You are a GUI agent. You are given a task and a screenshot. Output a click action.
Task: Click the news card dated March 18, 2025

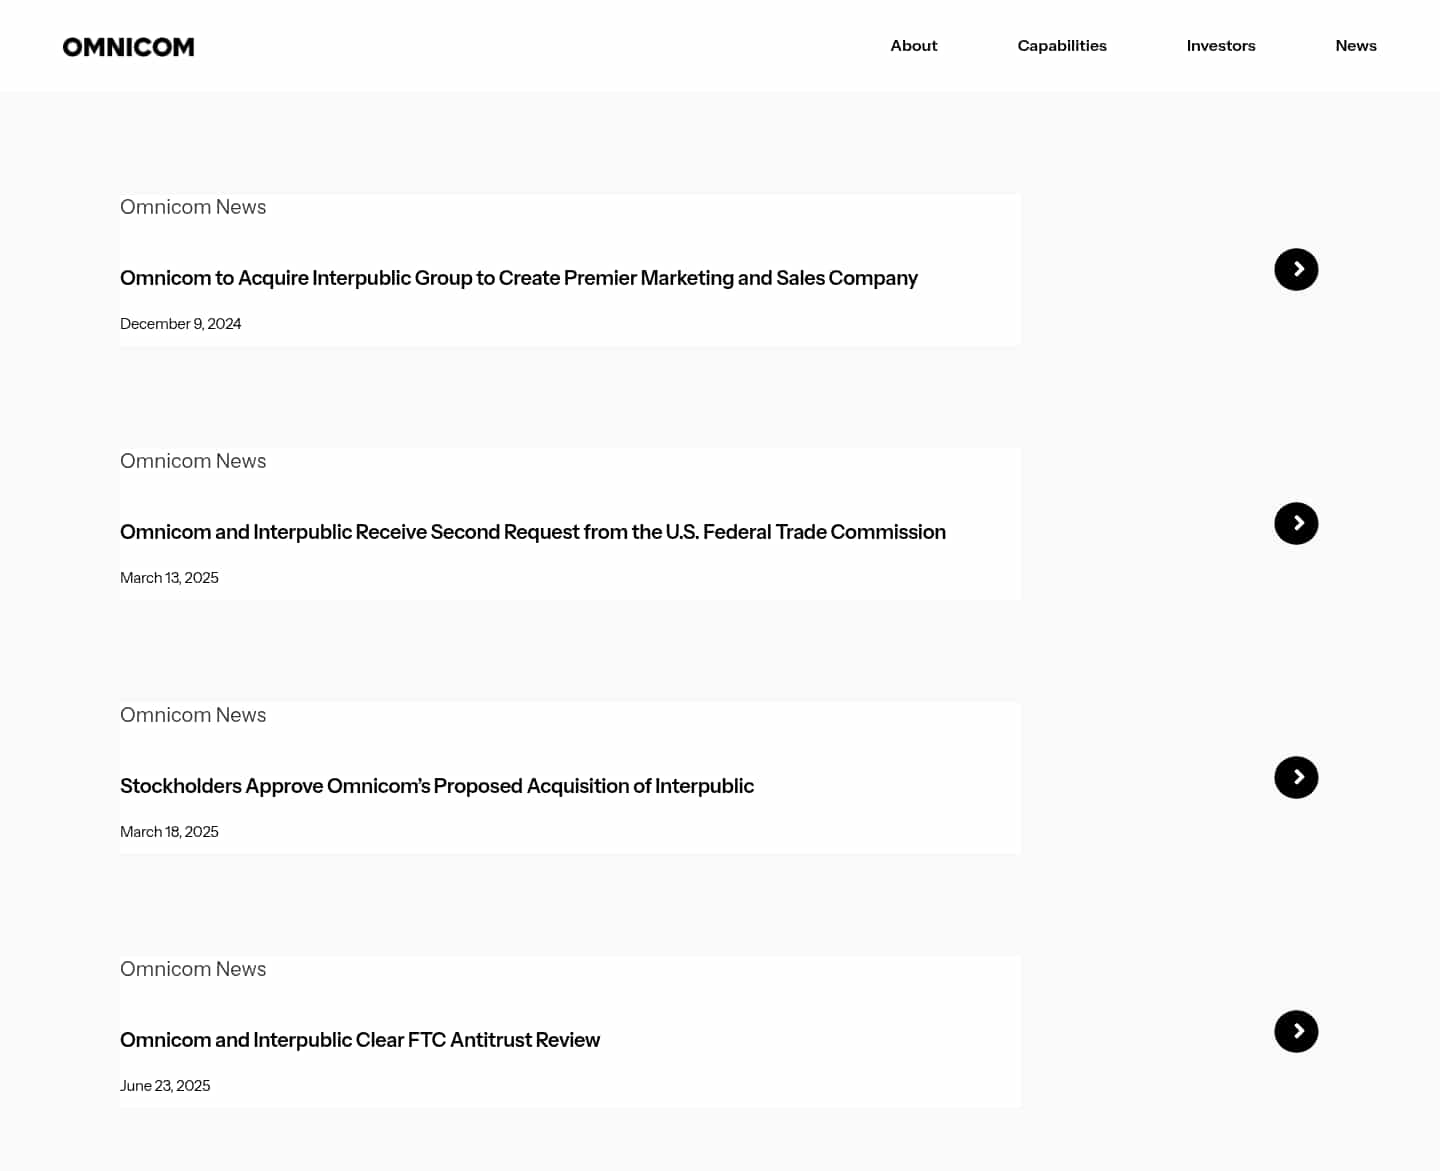pos(570,777)
